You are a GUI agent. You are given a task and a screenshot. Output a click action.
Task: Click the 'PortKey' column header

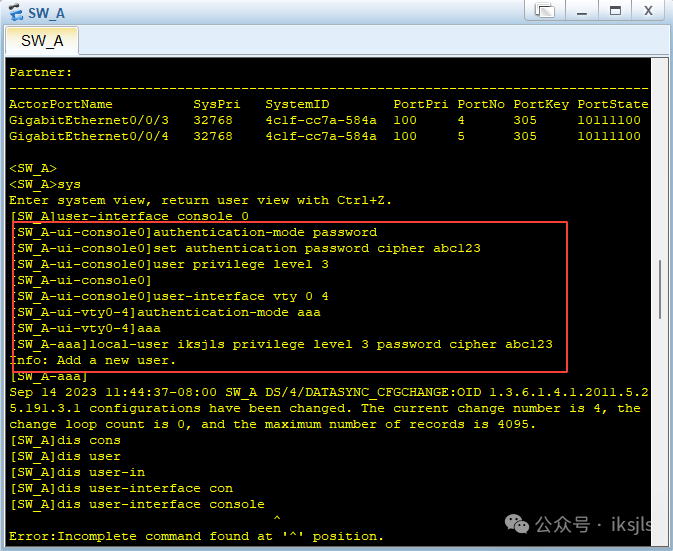[541, 104]
